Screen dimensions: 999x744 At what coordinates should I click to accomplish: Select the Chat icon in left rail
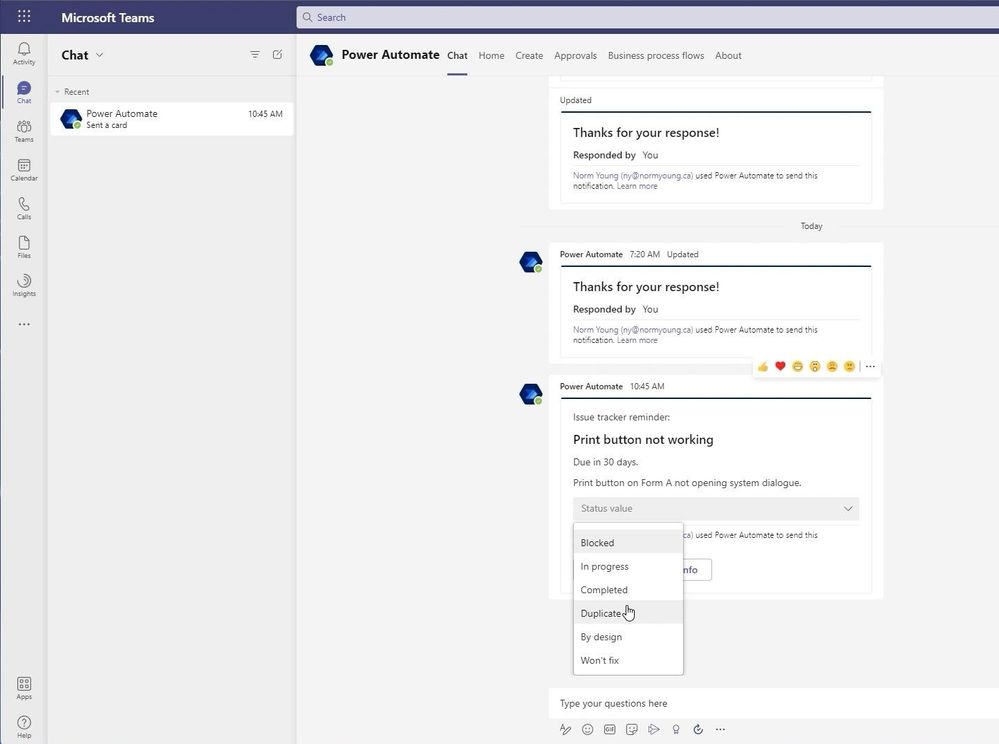(x=24, y=92)
